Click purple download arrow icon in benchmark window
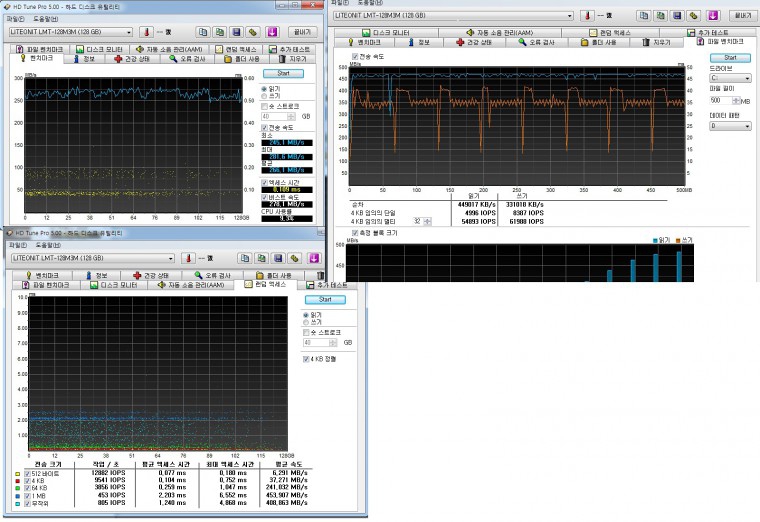The height and width of the screenshot is (522, 760). pyautogui.click(x=272, y=32)
